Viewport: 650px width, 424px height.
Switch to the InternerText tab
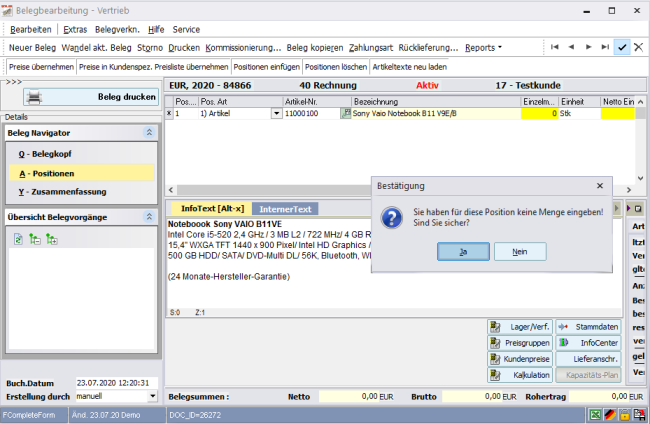click(x=286, y=208)
